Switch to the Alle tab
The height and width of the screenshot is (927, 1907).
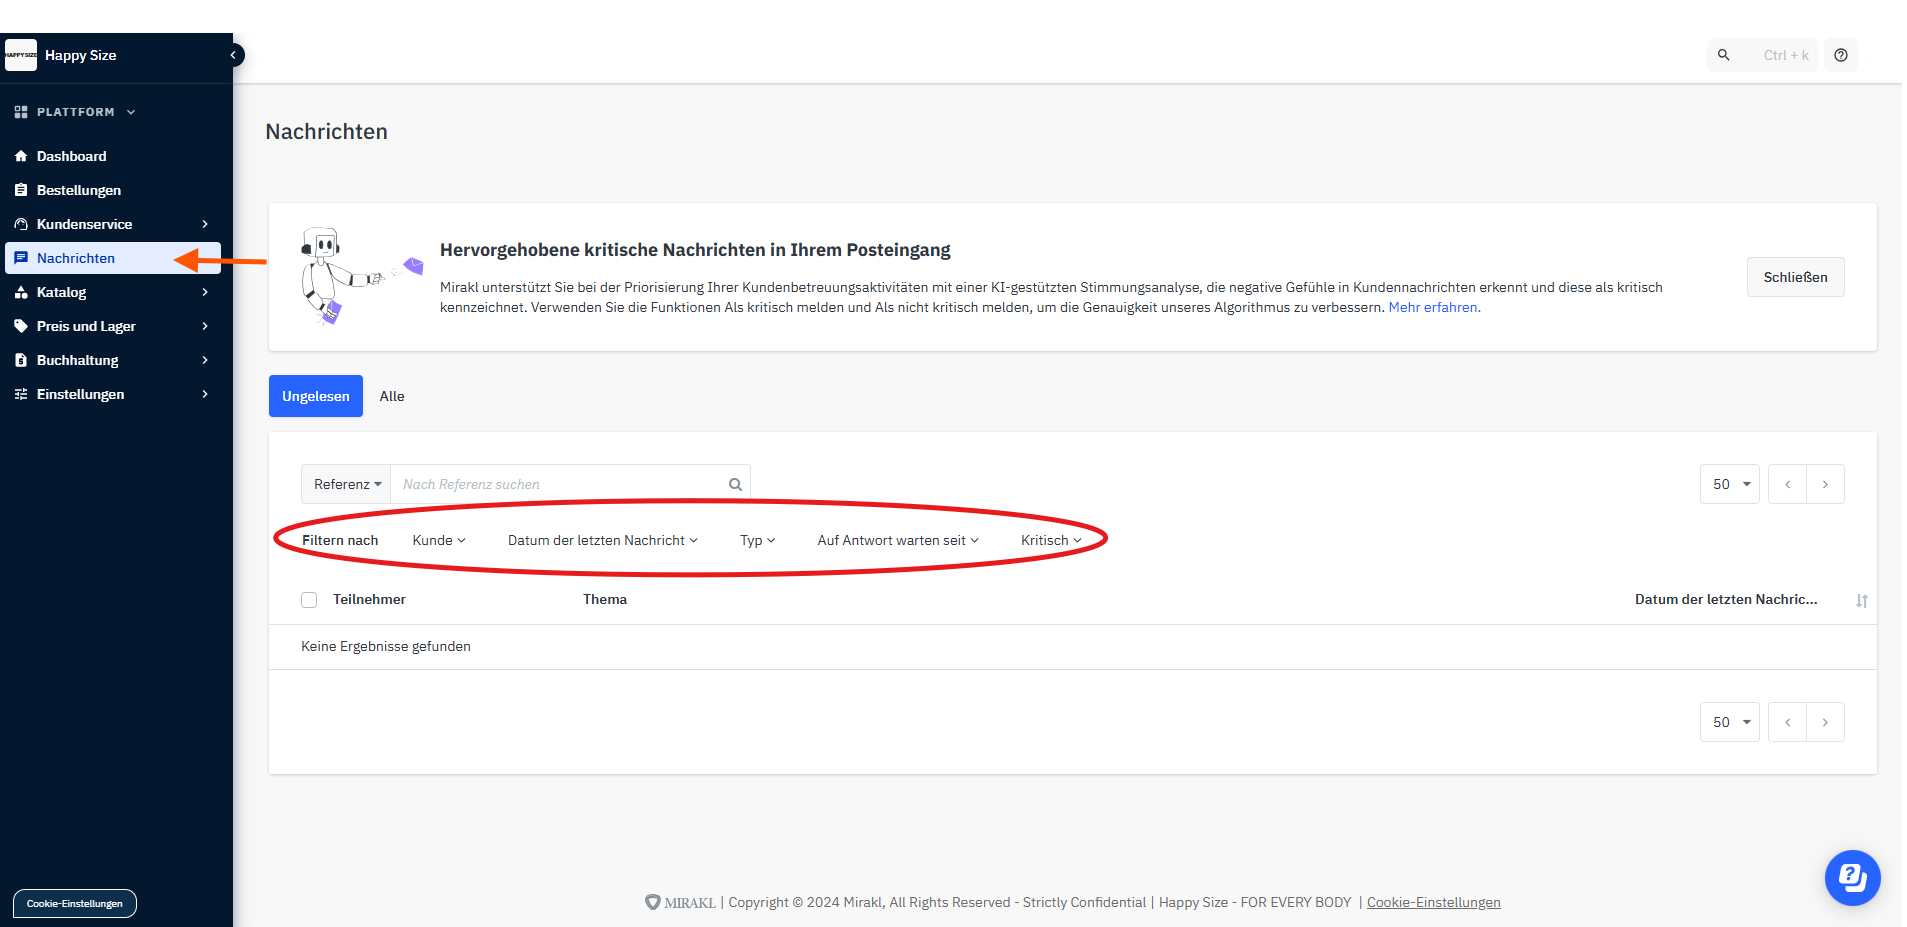pyautogui.click(x=392, y=396)
